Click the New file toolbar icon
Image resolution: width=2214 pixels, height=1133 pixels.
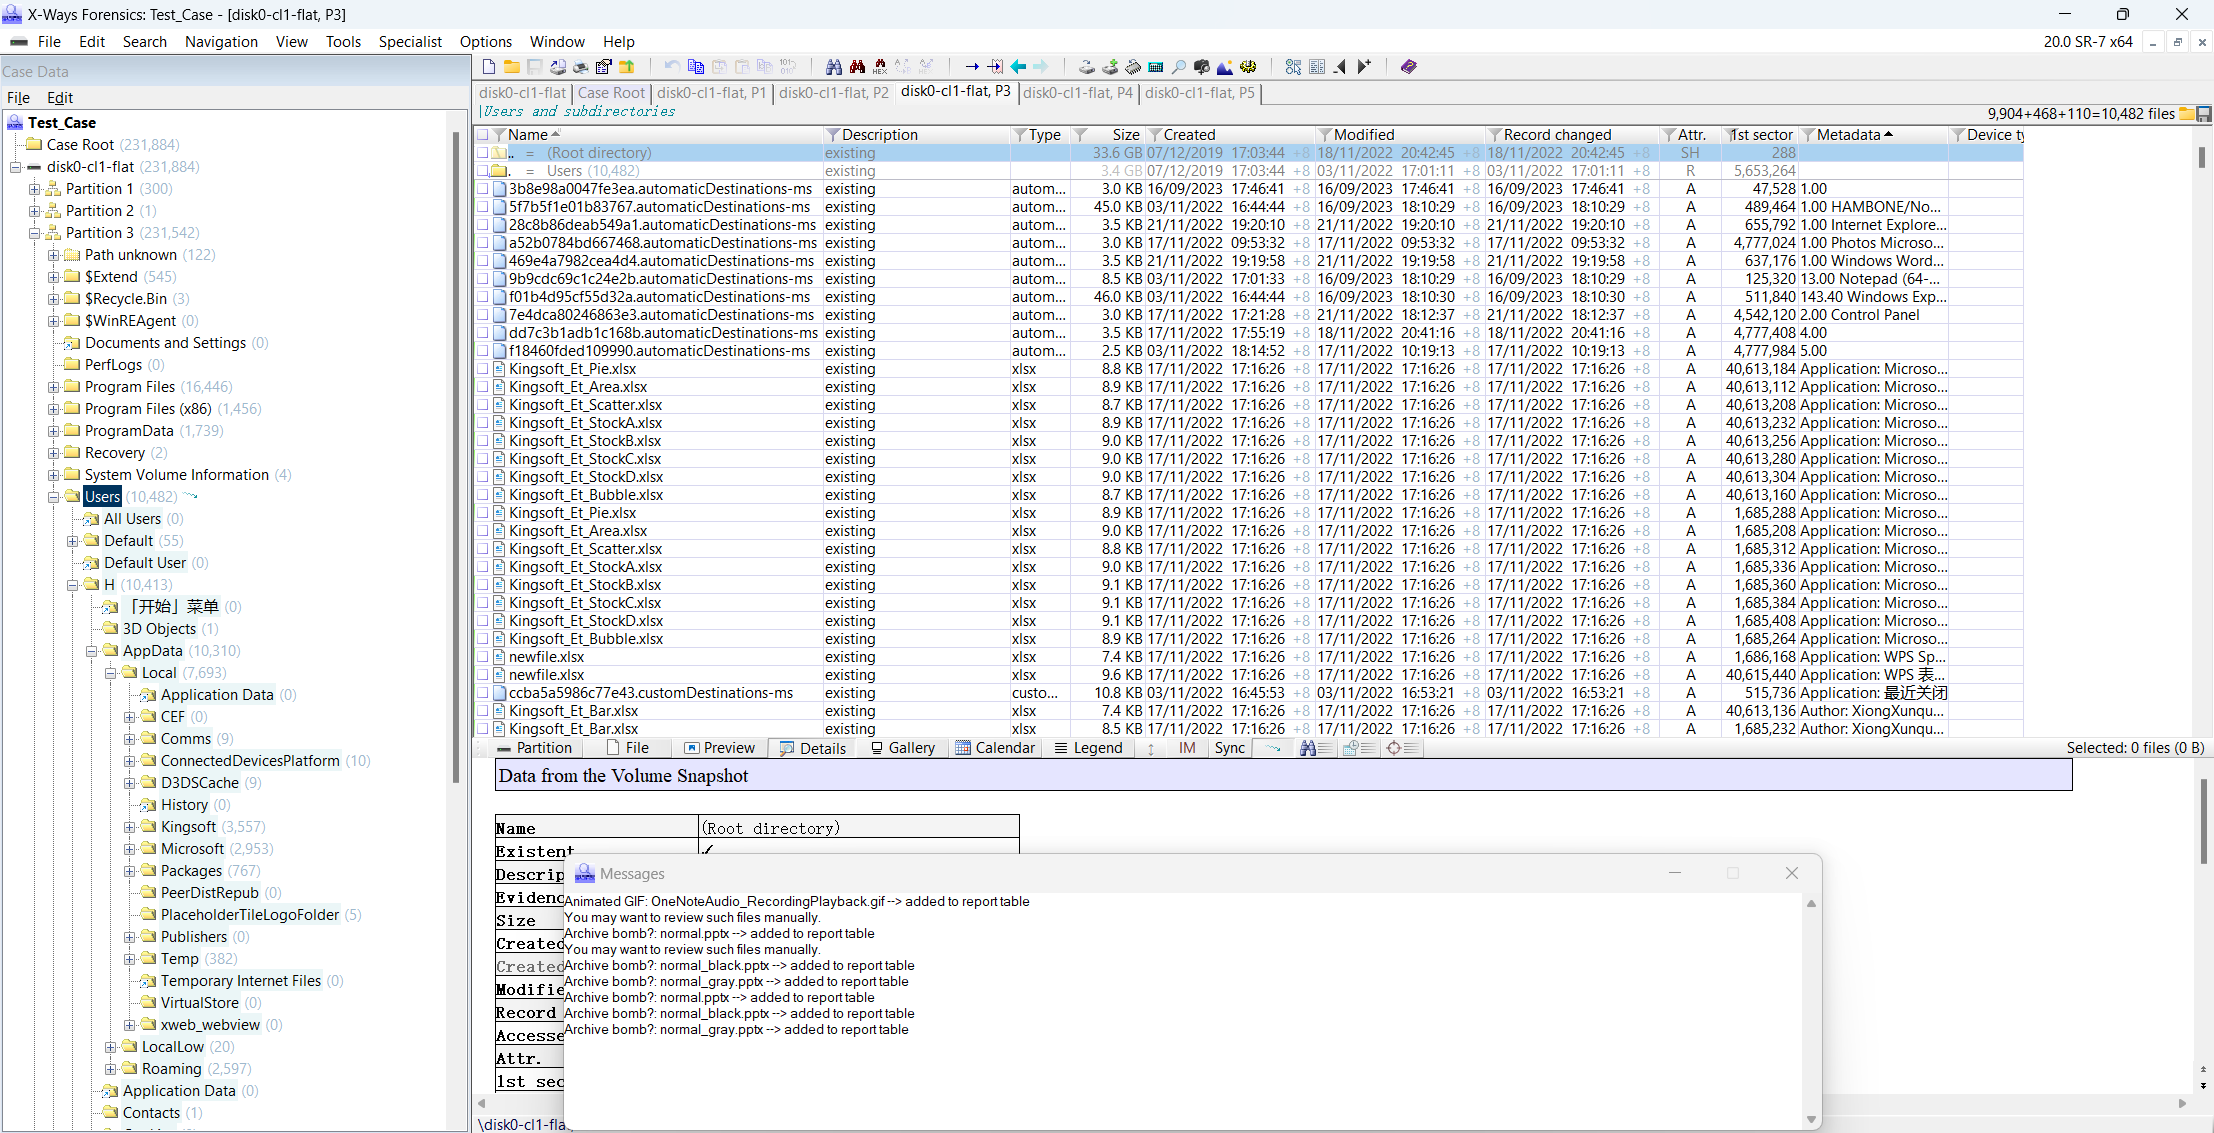click(x=488, y=67)
